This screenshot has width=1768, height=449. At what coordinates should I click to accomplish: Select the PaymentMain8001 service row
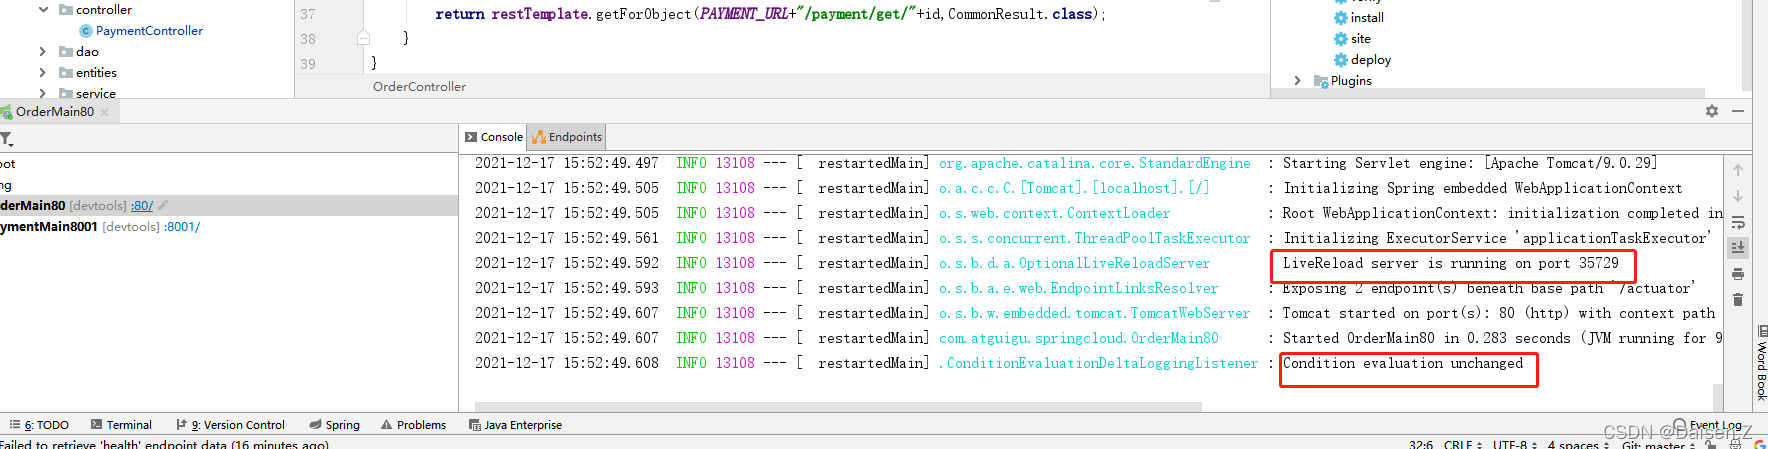[229, 227]
